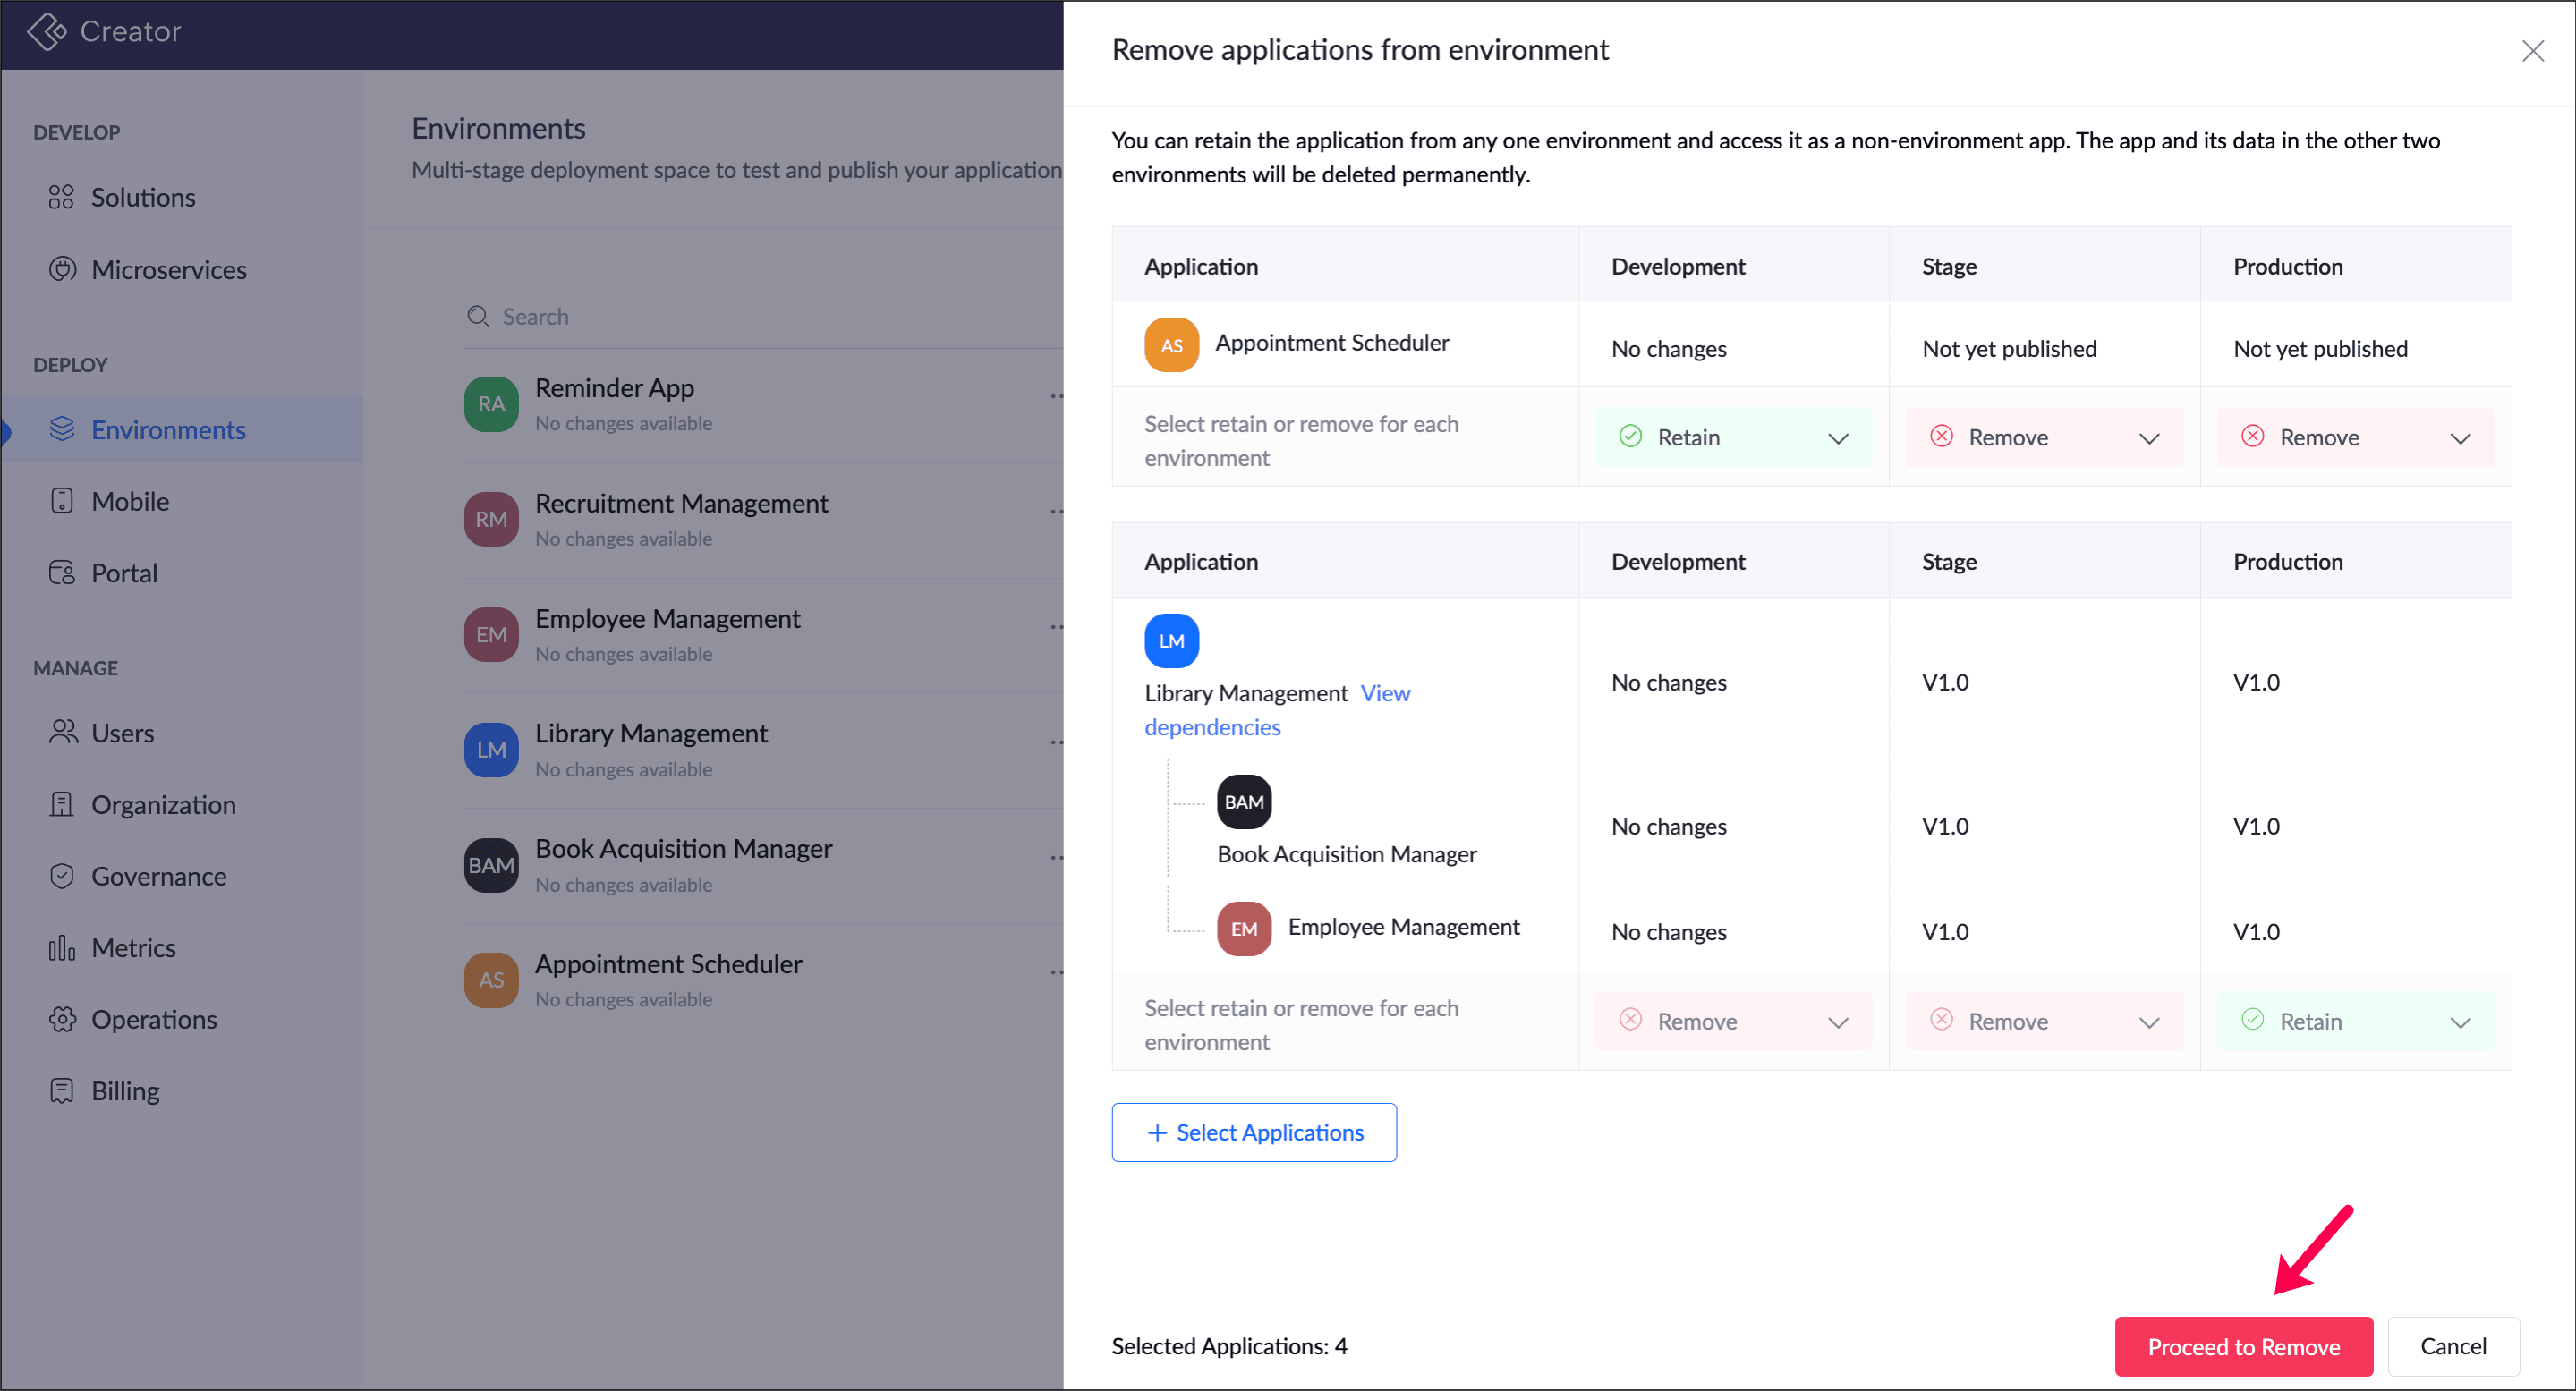Expand Library Management Development Remove dropdown
Image resolution: width=2576 pixels, height=1391 pixels.
click(x=1733, y=1021)
